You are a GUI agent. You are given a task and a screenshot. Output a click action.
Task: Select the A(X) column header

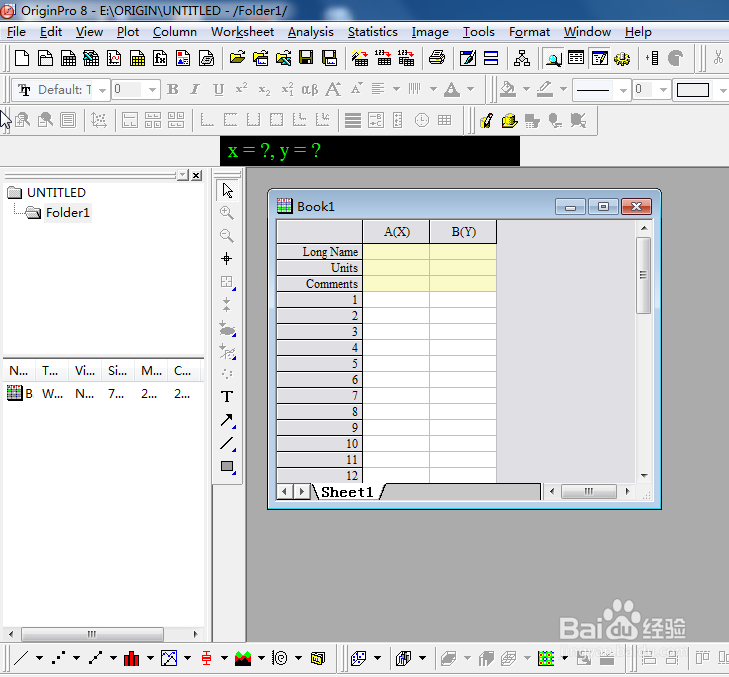(x=396, y=232)
